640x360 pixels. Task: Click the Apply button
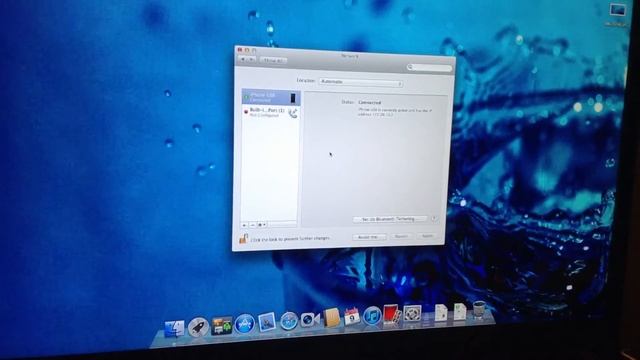point(427,236)
